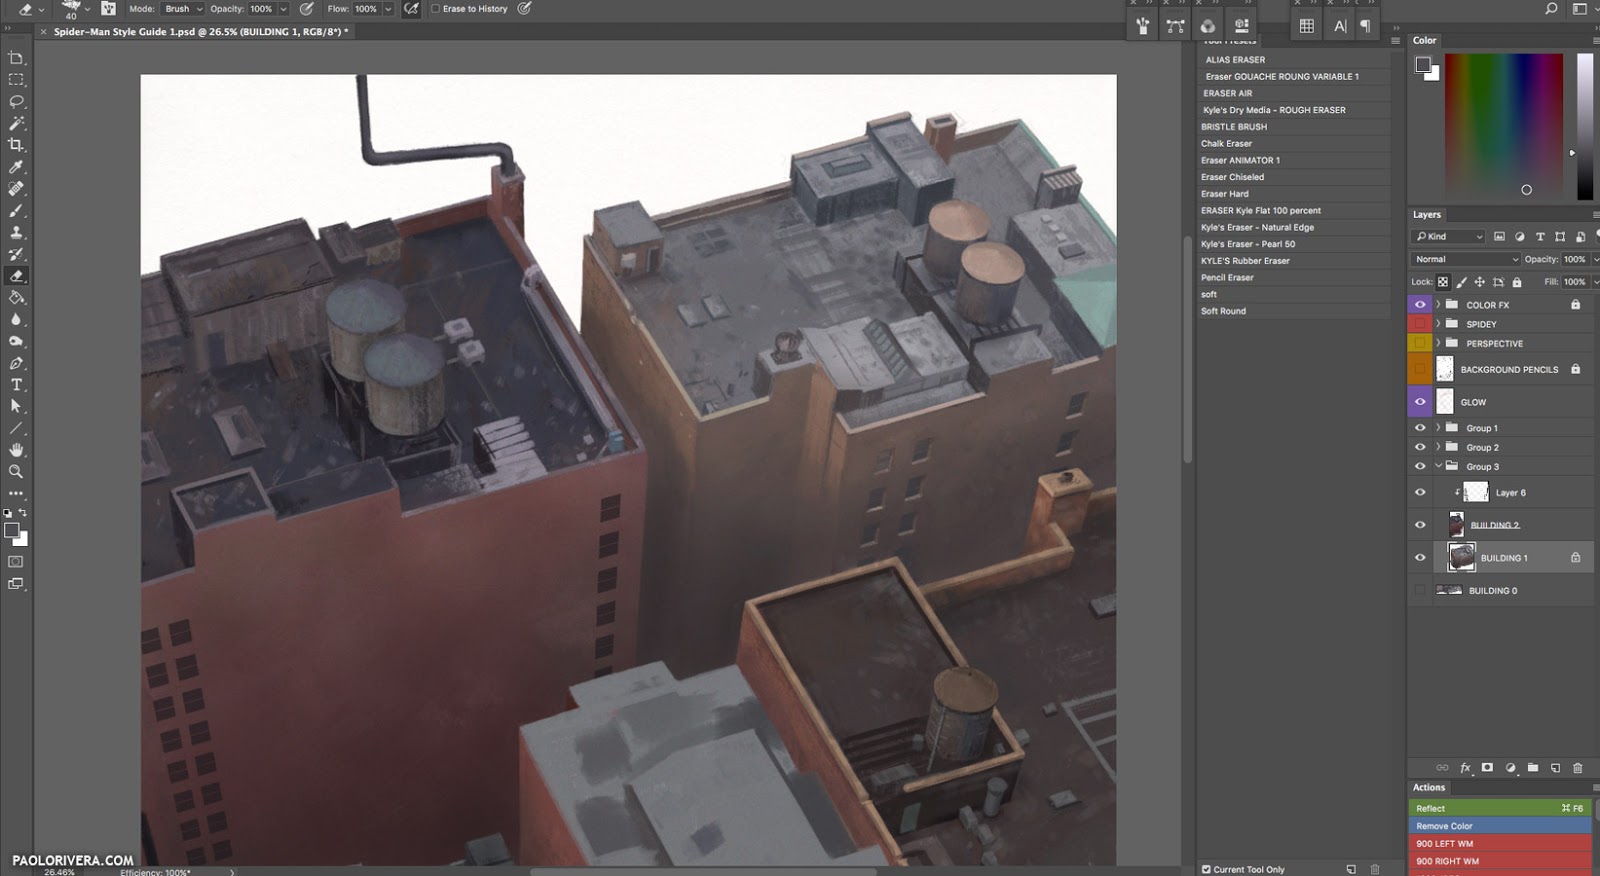The height and width of the screenshot is (876, 1600).
Task: Switch to the Layers panel tab
Action: (x=1427, y=215)
